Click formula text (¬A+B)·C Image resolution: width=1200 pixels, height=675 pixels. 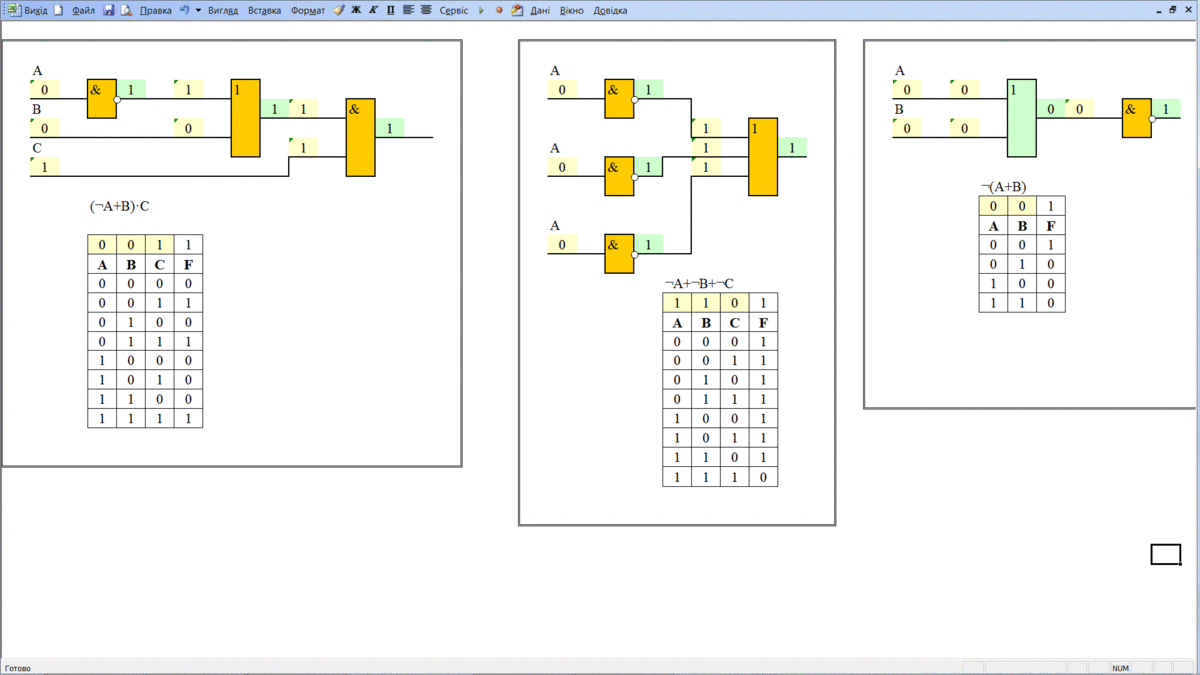[120, 206]
